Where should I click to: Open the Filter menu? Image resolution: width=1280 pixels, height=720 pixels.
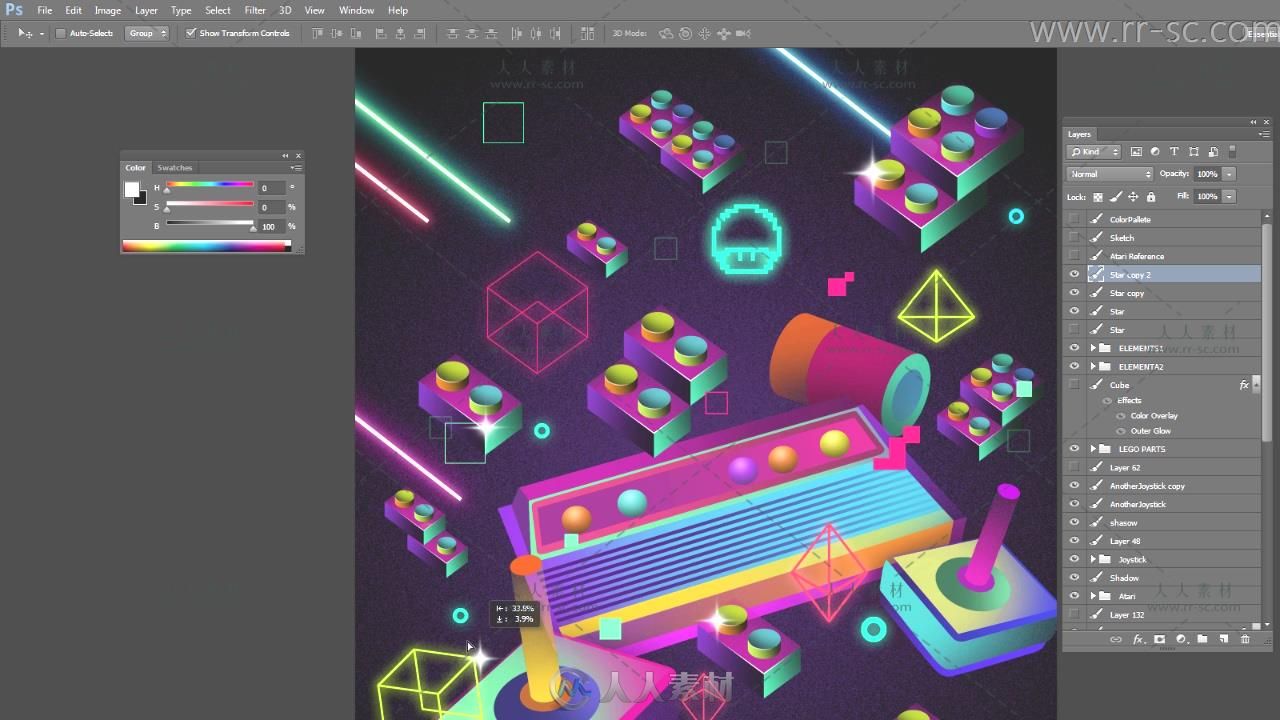pyautogui.click(x=255, y=10)
